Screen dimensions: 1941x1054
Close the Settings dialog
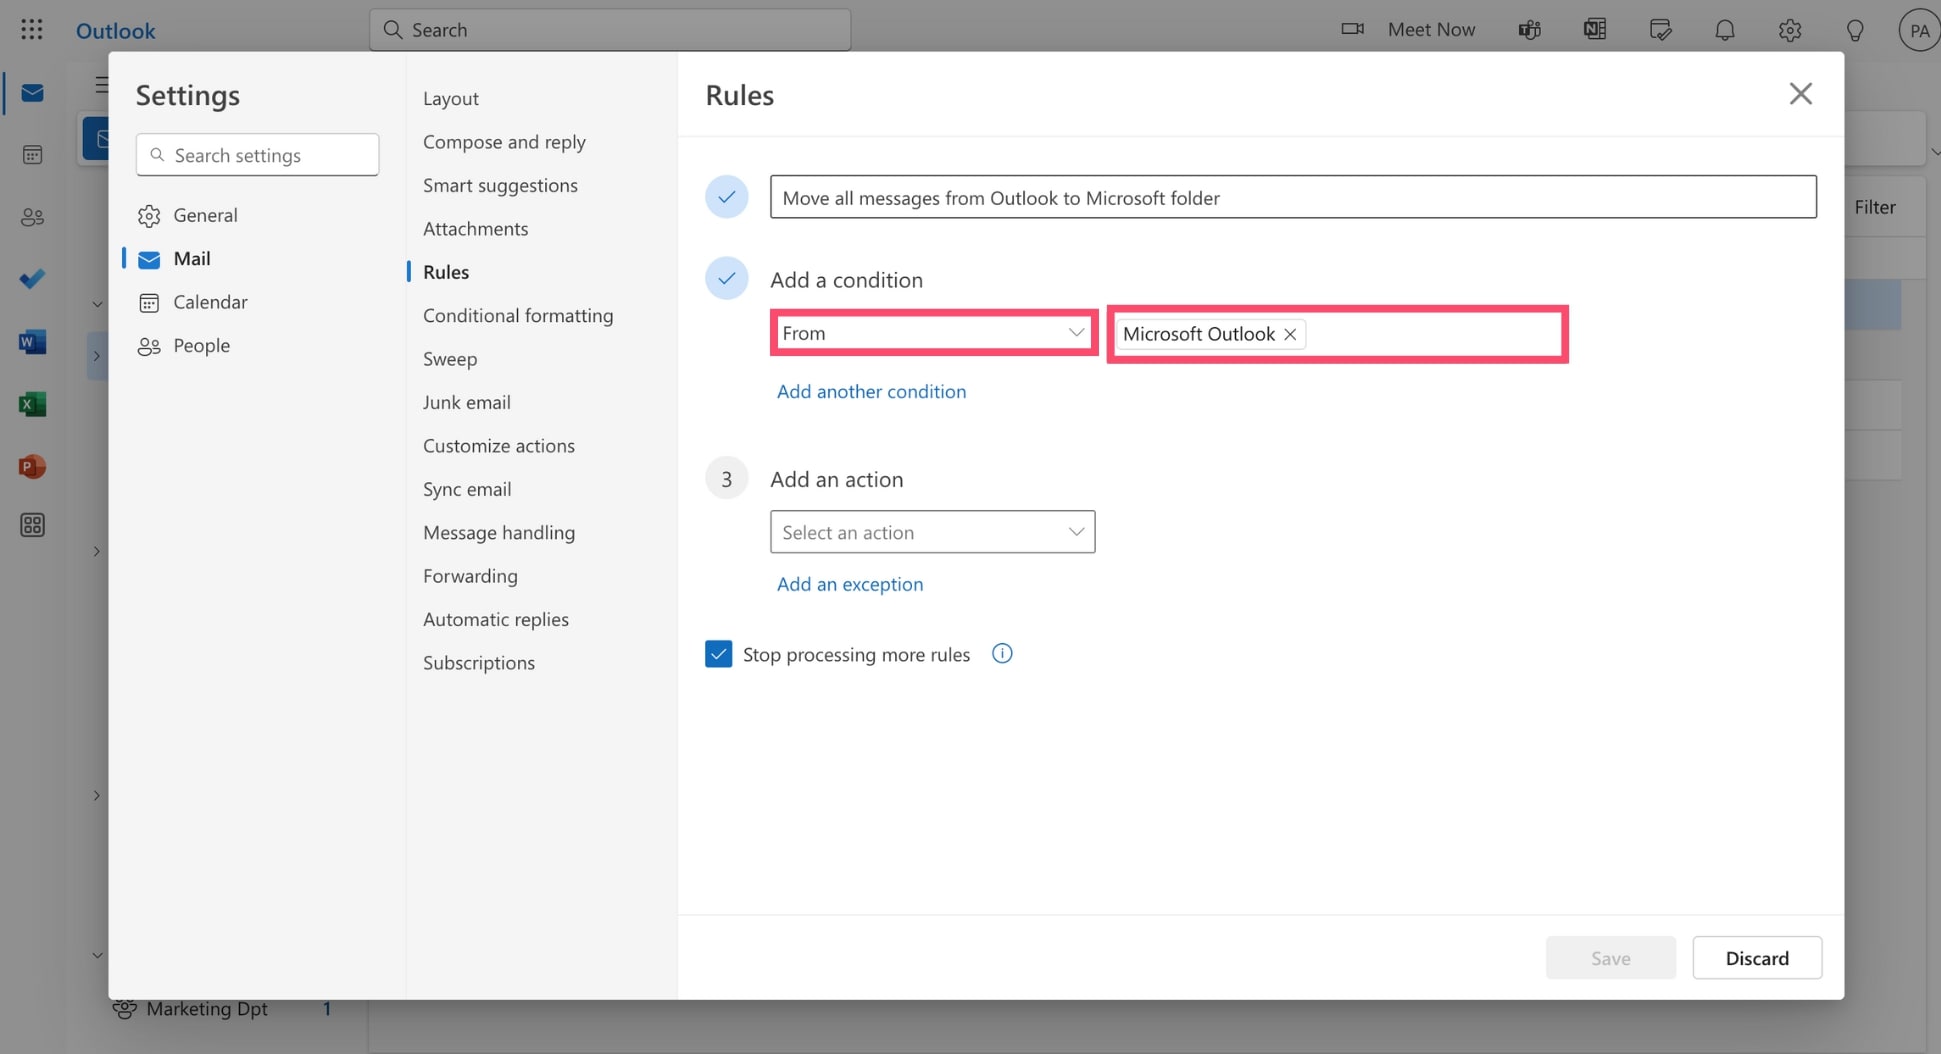click(1800, 94)
